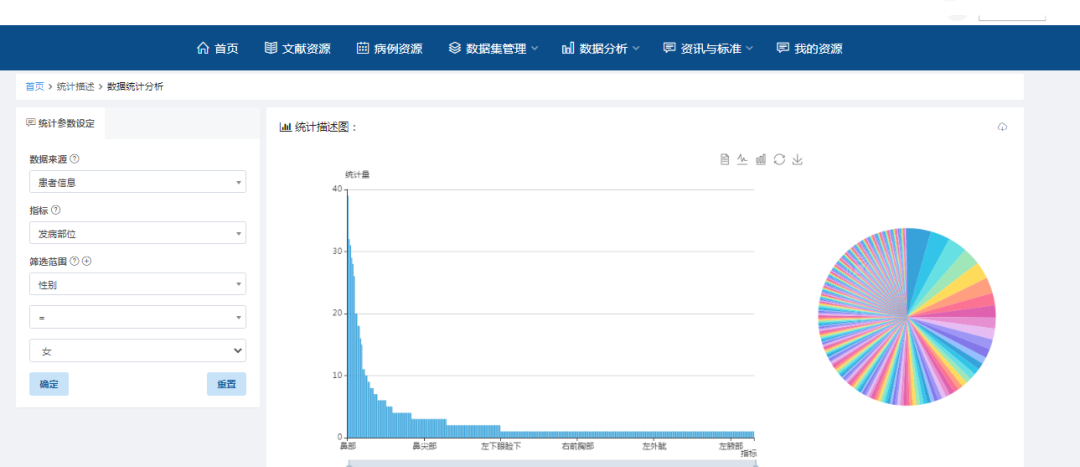Click the cloud download icon in panel corner
The image size is (1080, 467).
[x=1002, y=127]
